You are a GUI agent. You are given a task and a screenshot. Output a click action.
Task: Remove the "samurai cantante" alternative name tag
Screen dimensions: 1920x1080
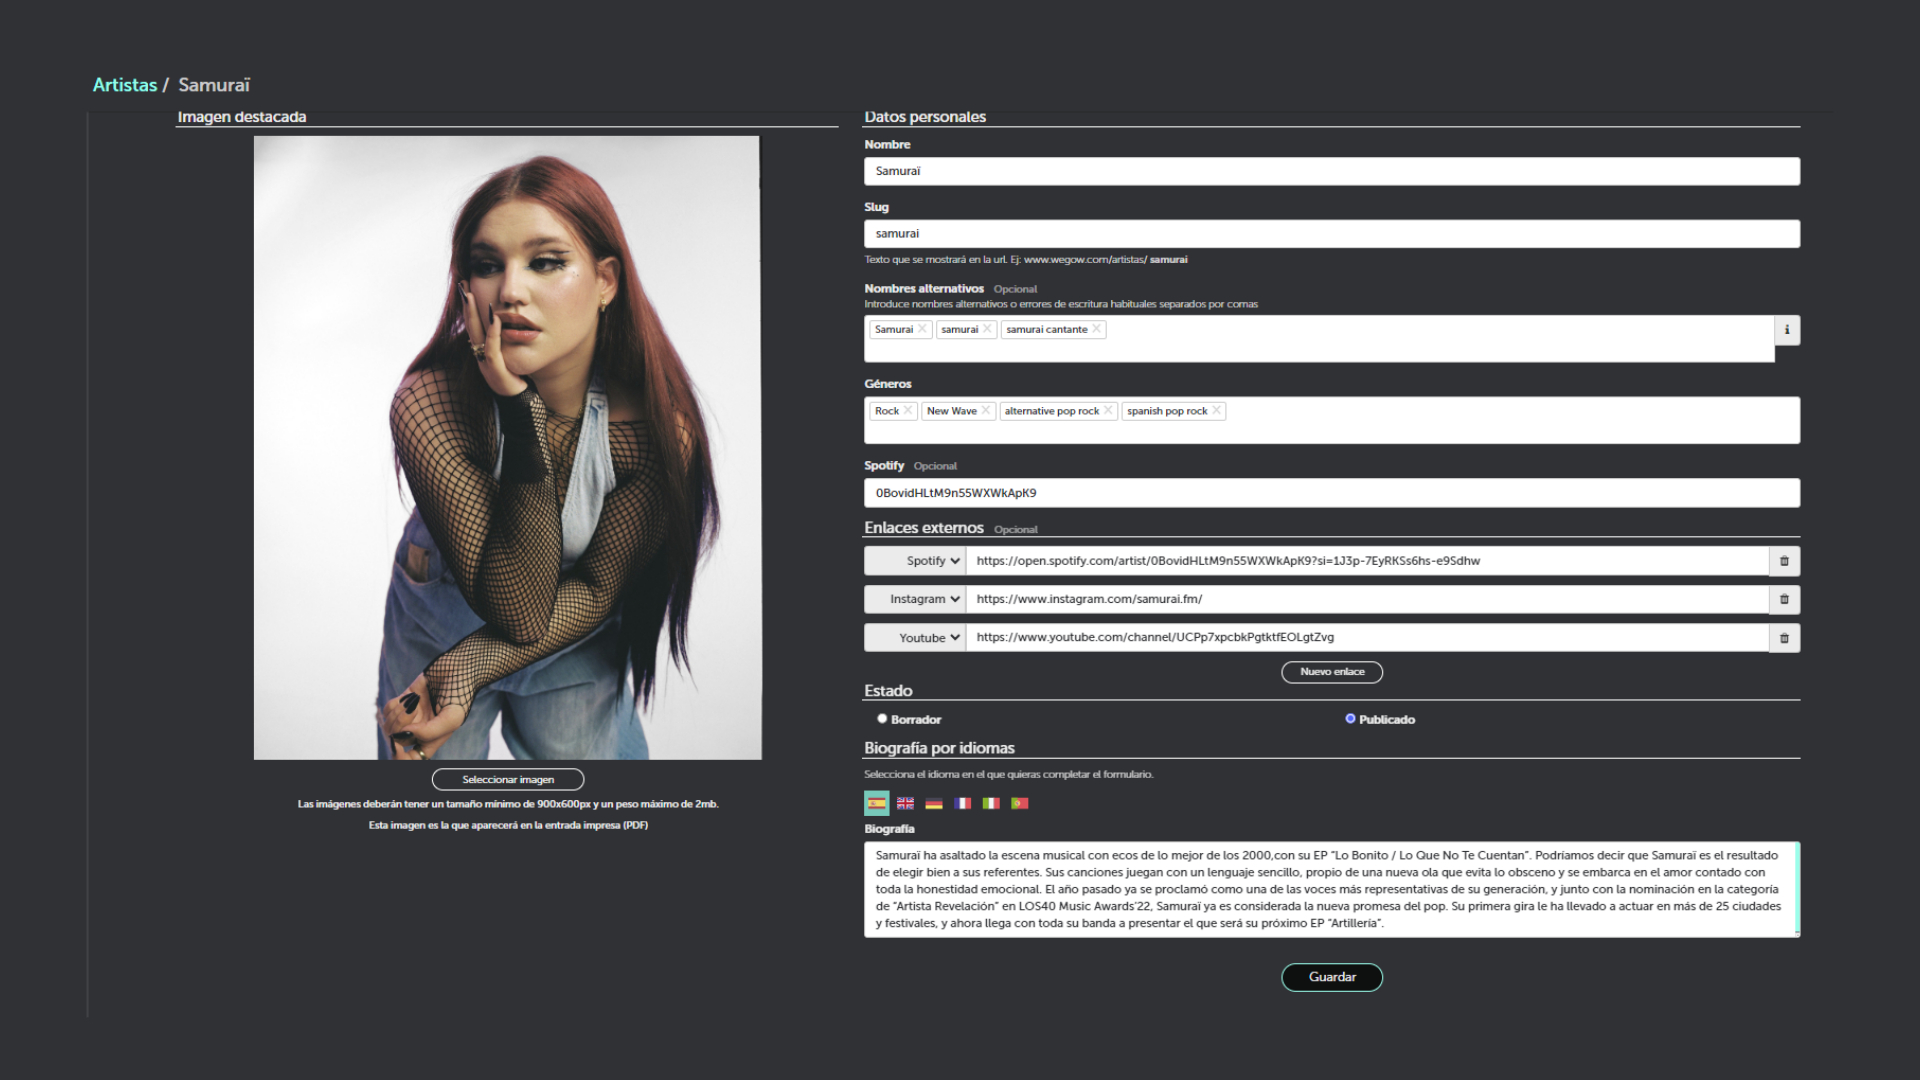(1097, 329)
